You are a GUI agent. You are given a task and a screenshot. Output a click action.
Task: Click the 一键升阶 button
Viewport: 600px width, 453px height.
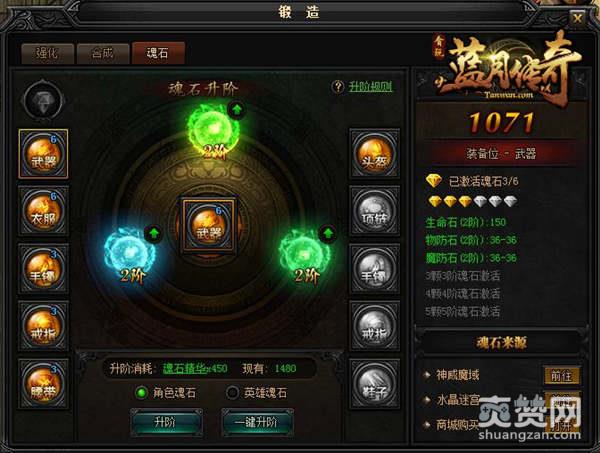[257, 422]
